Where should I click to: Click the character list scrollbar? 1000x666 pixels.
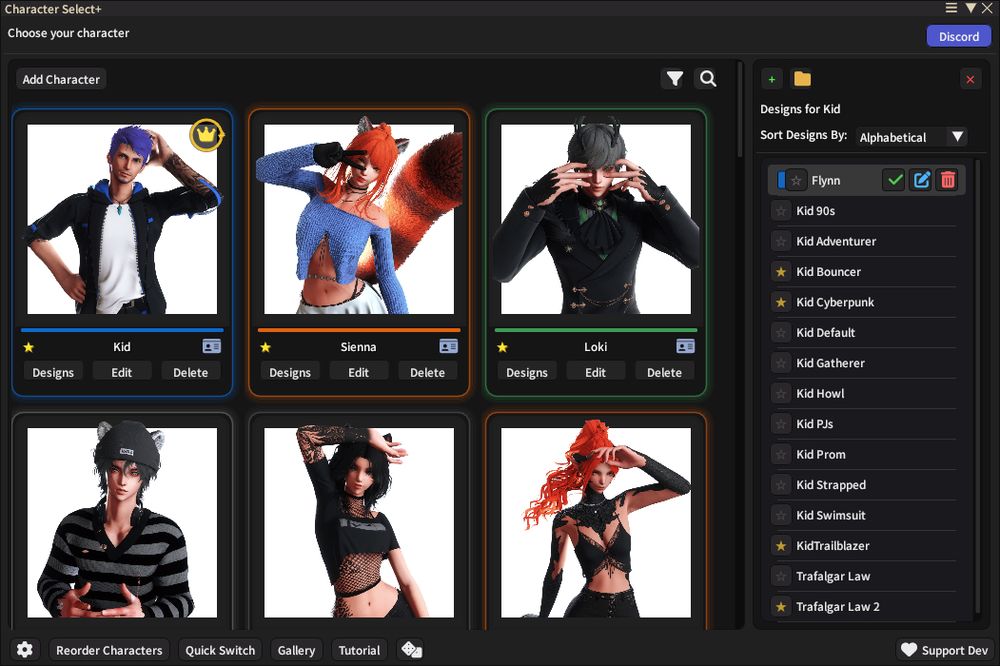(740, 109)
